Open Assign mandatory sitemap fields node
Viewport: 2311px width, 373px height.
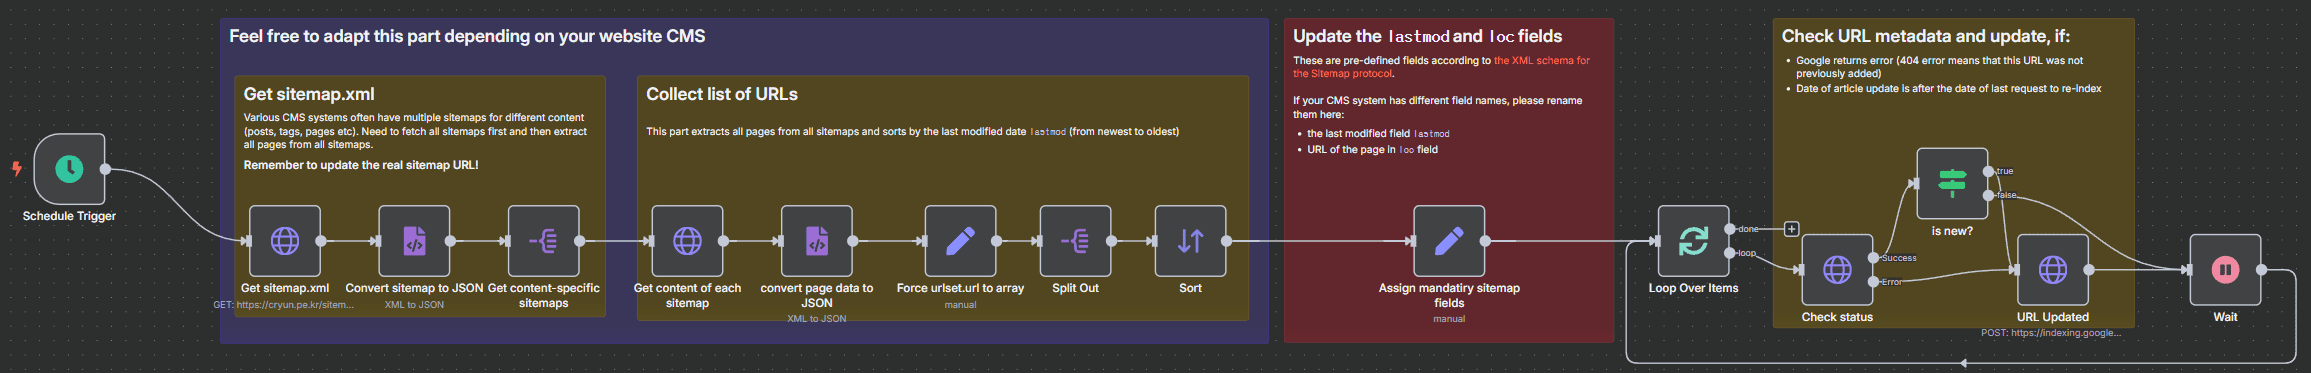coord(1449,241)
